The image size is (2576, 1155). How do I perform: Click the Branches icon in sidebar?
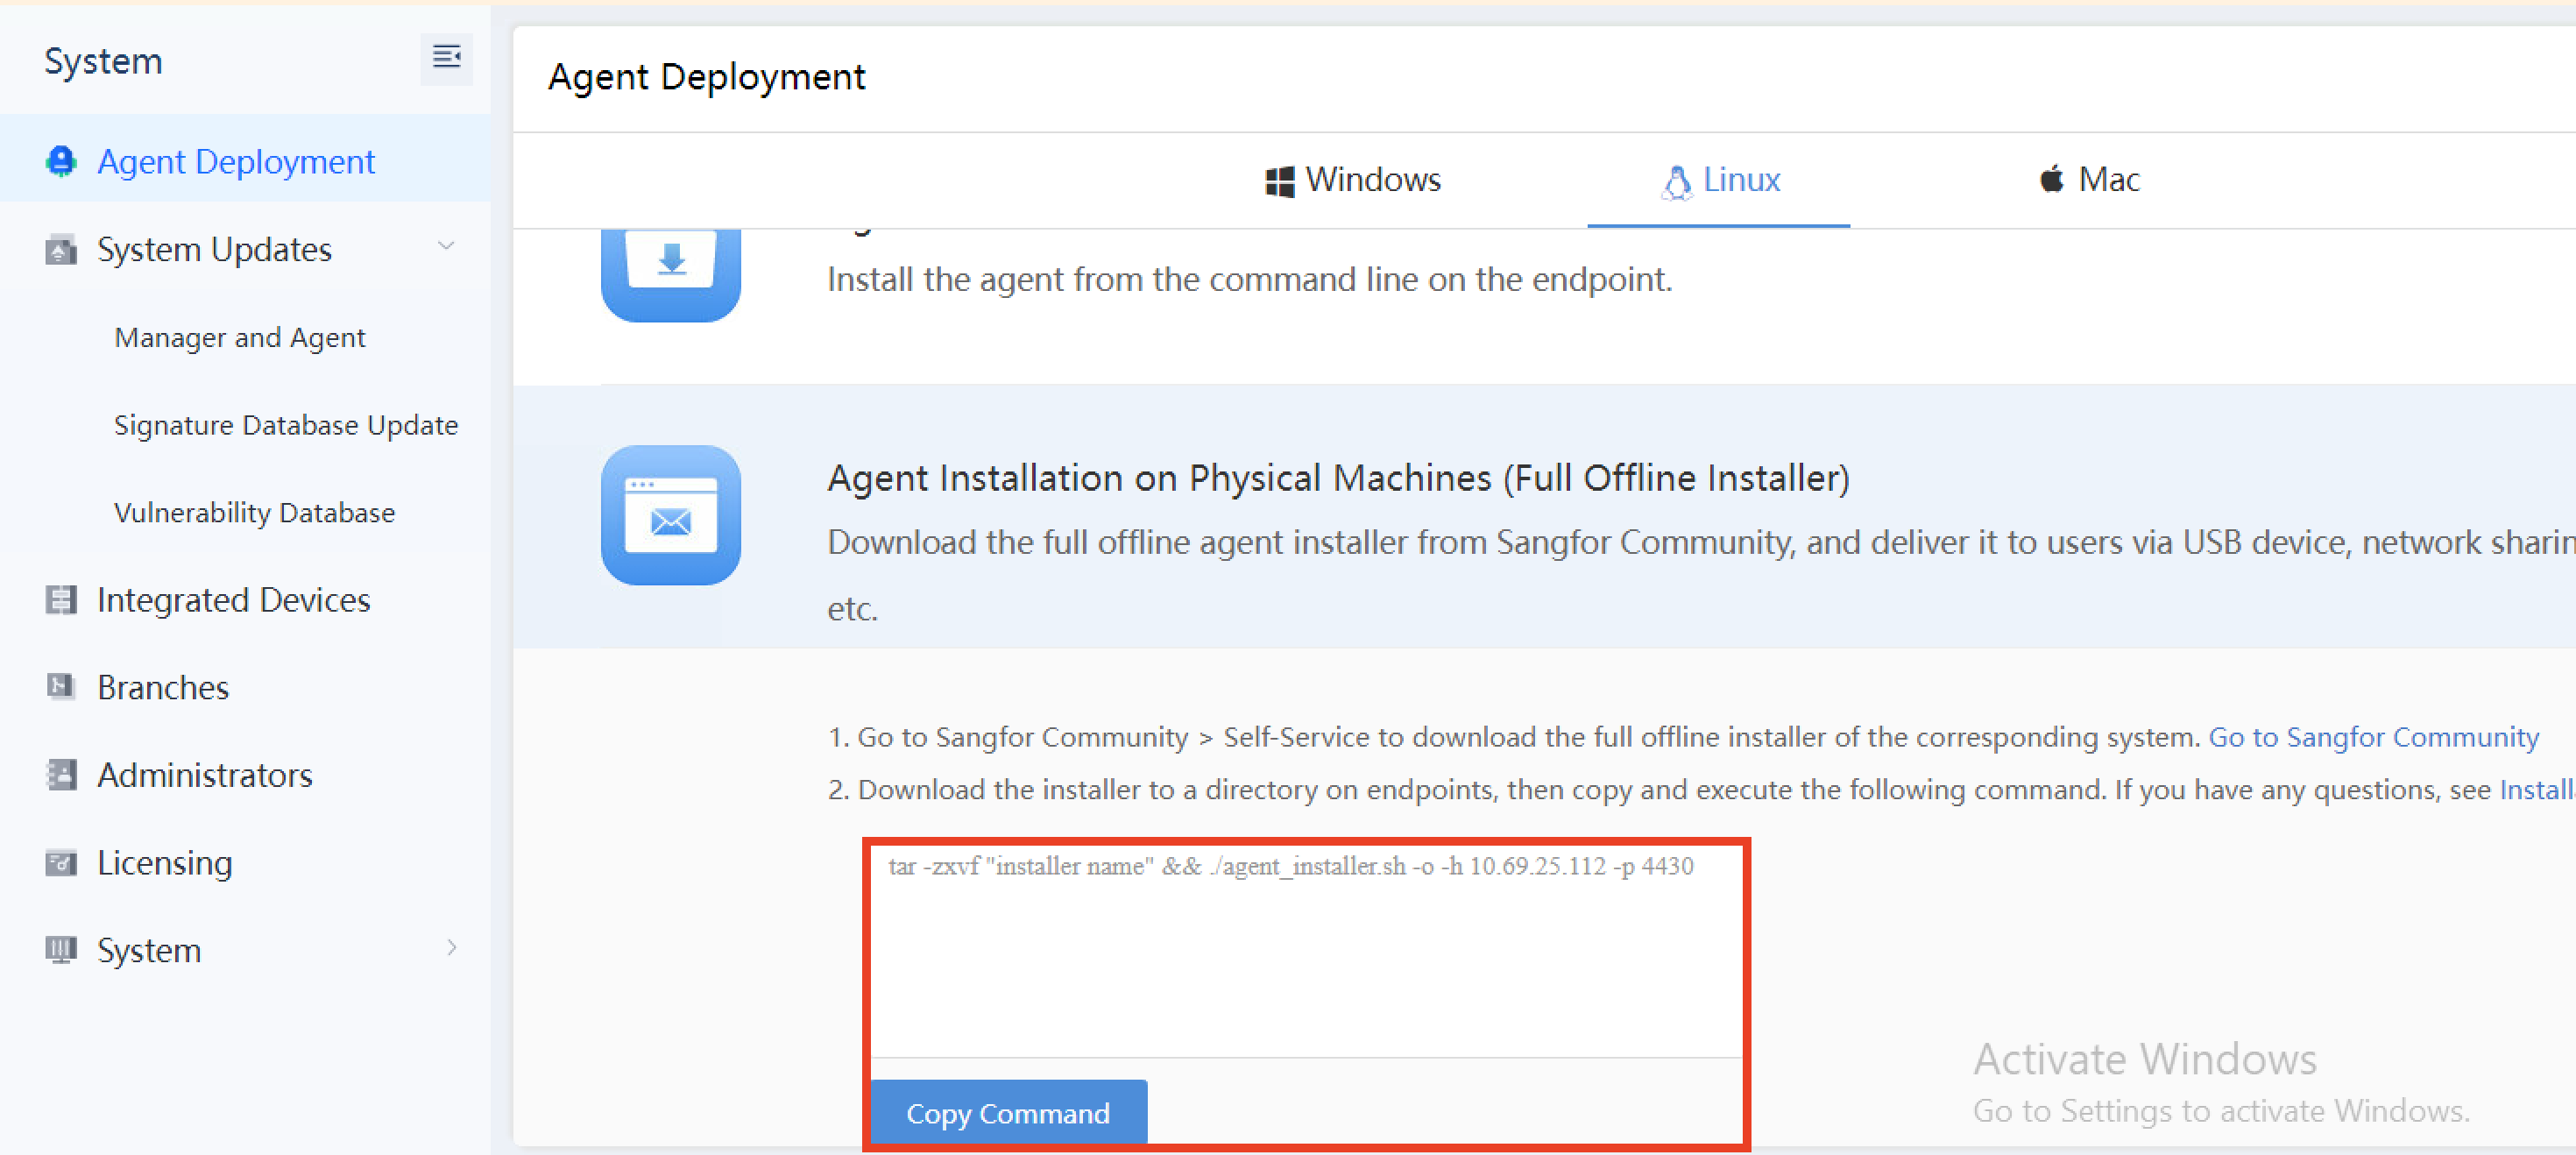click(61, 687)
